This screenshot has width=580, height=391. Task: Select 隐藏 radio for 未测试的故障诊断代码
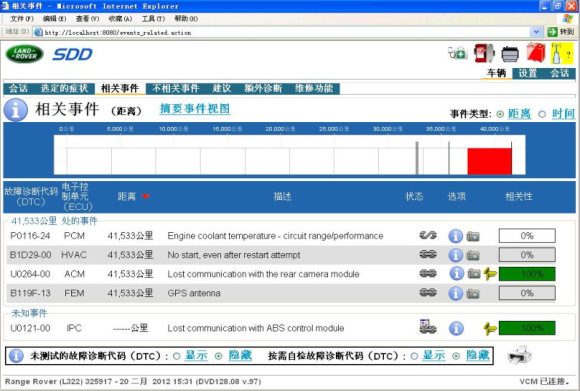(x=219, y=356)
